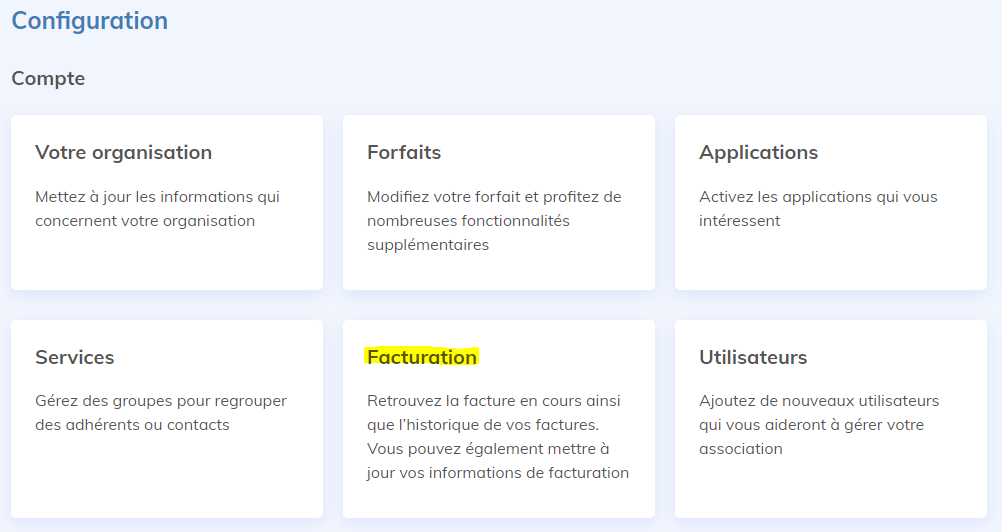
Task: Click description 'Mettez à jour les informations'
Action: point(157,208)
